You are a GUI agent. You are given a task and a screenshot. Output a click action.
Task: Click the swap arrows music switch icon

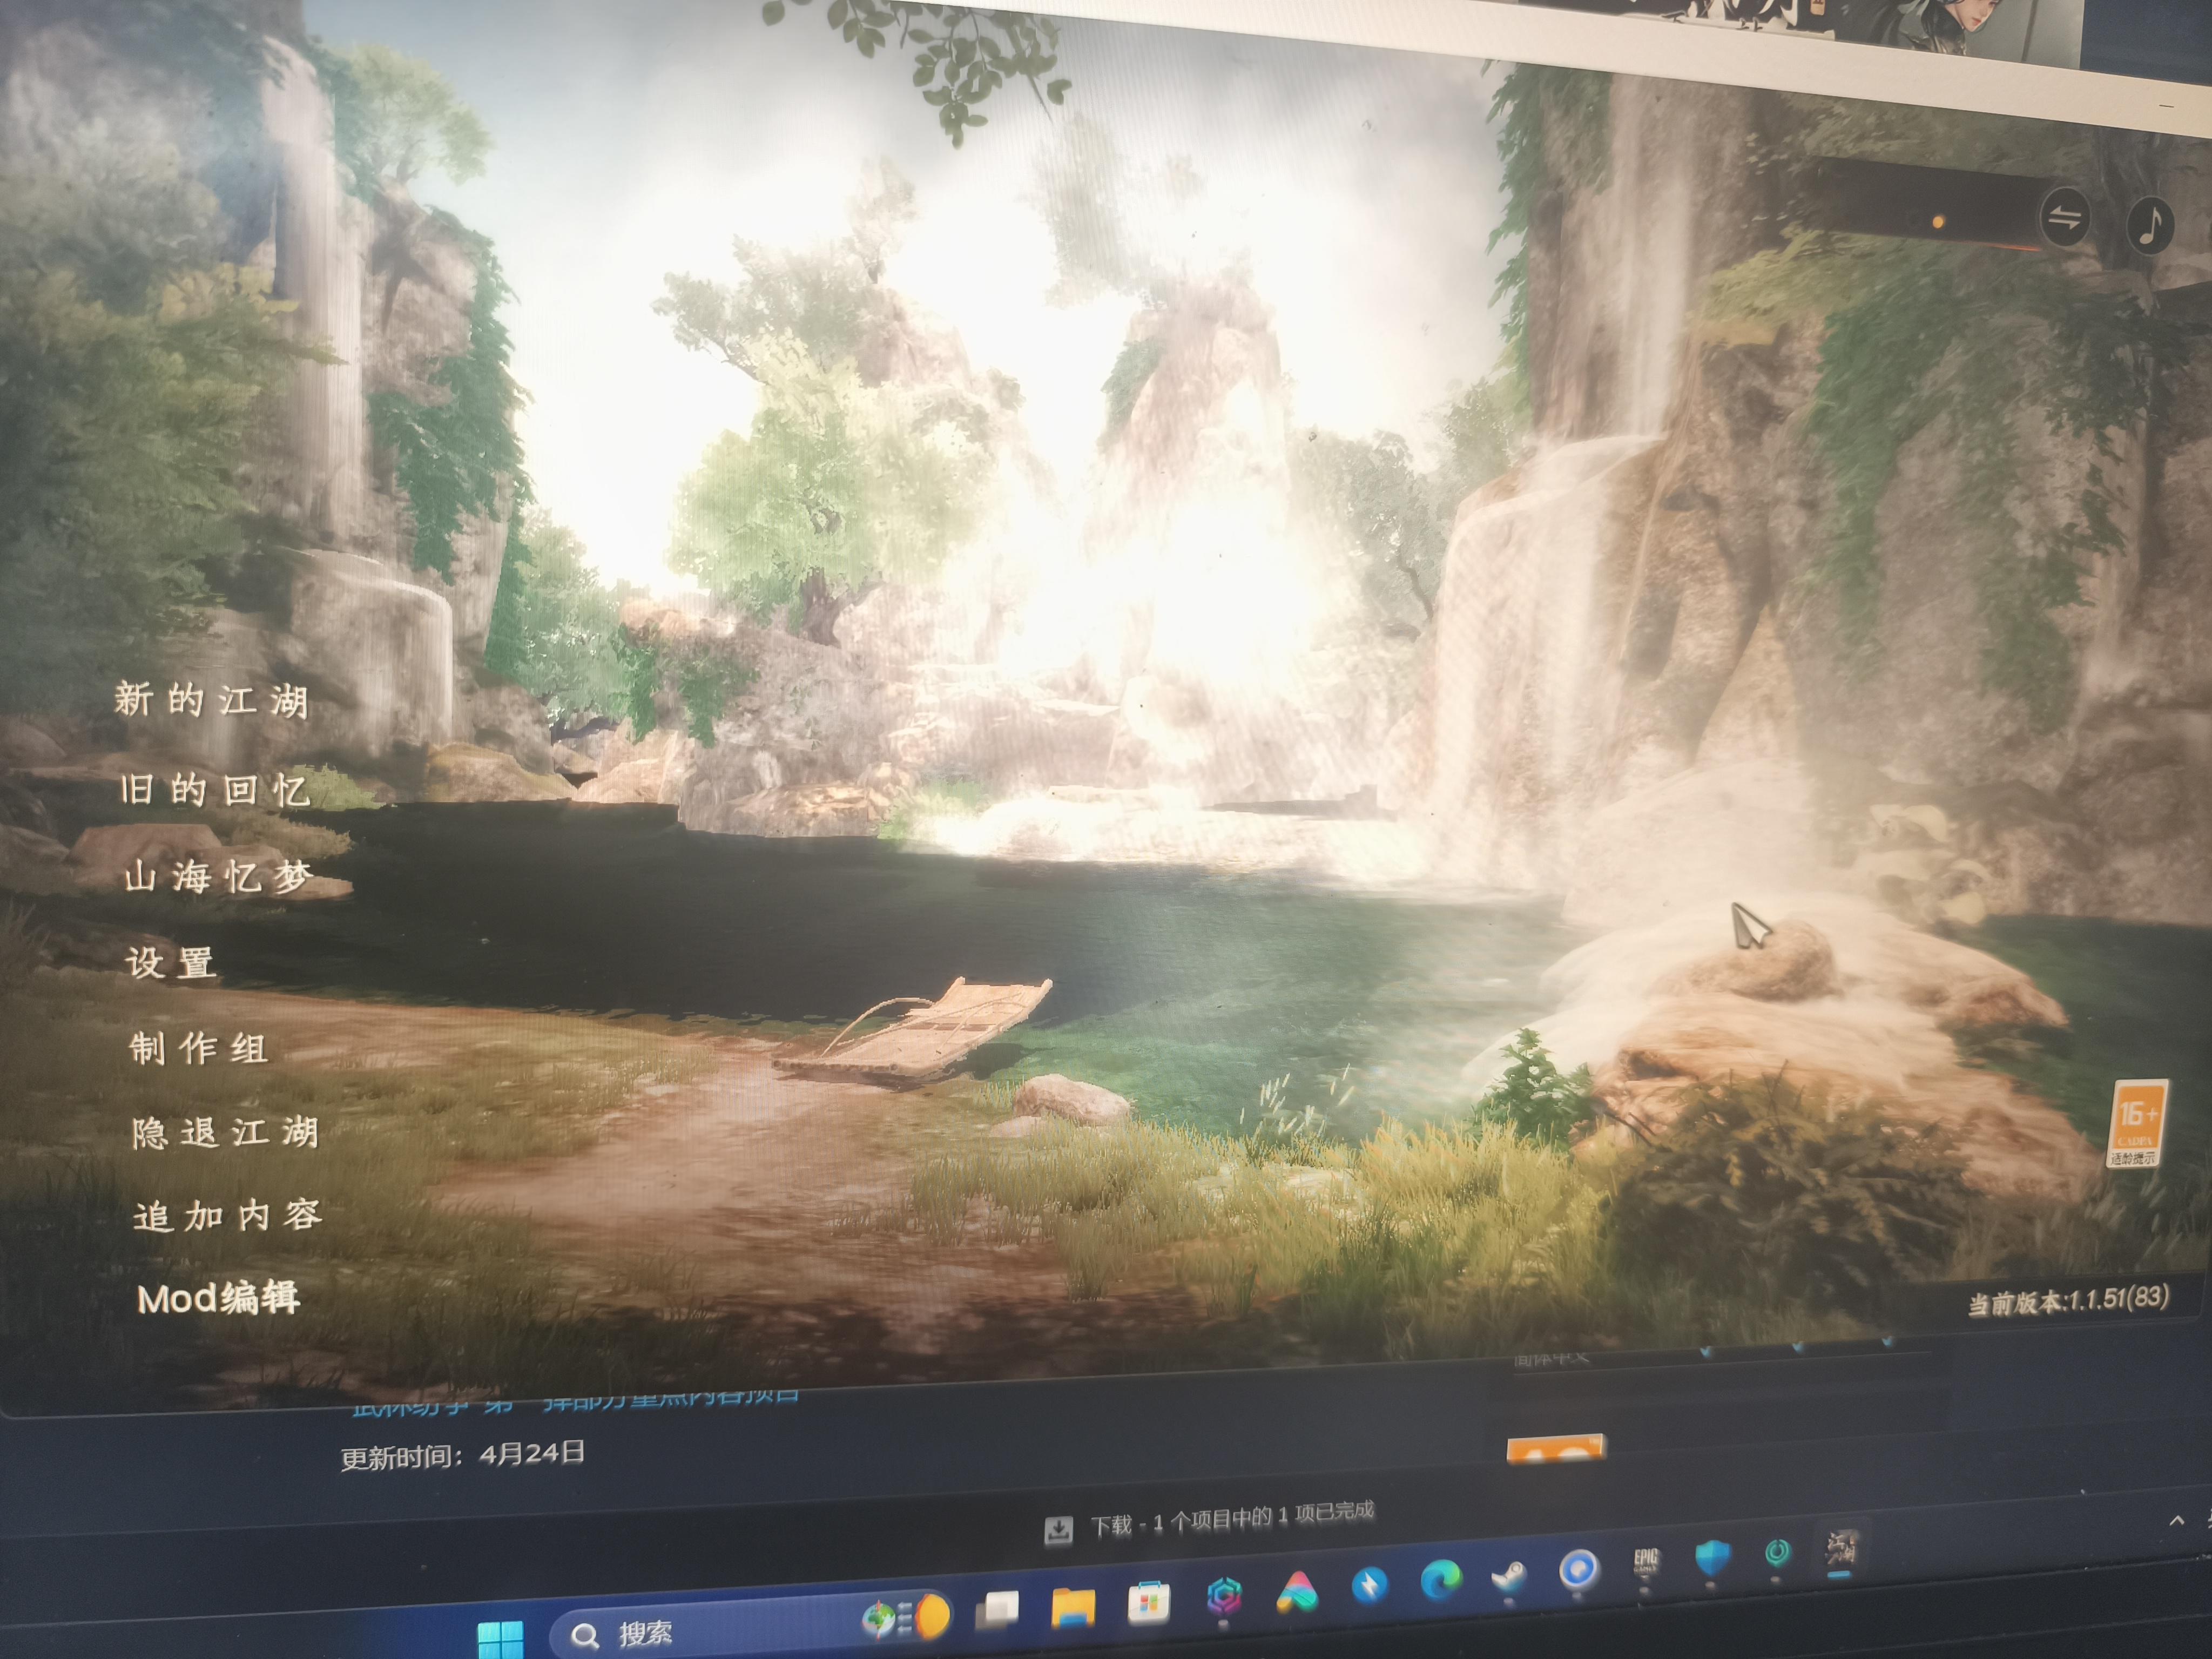(2064, 217)
